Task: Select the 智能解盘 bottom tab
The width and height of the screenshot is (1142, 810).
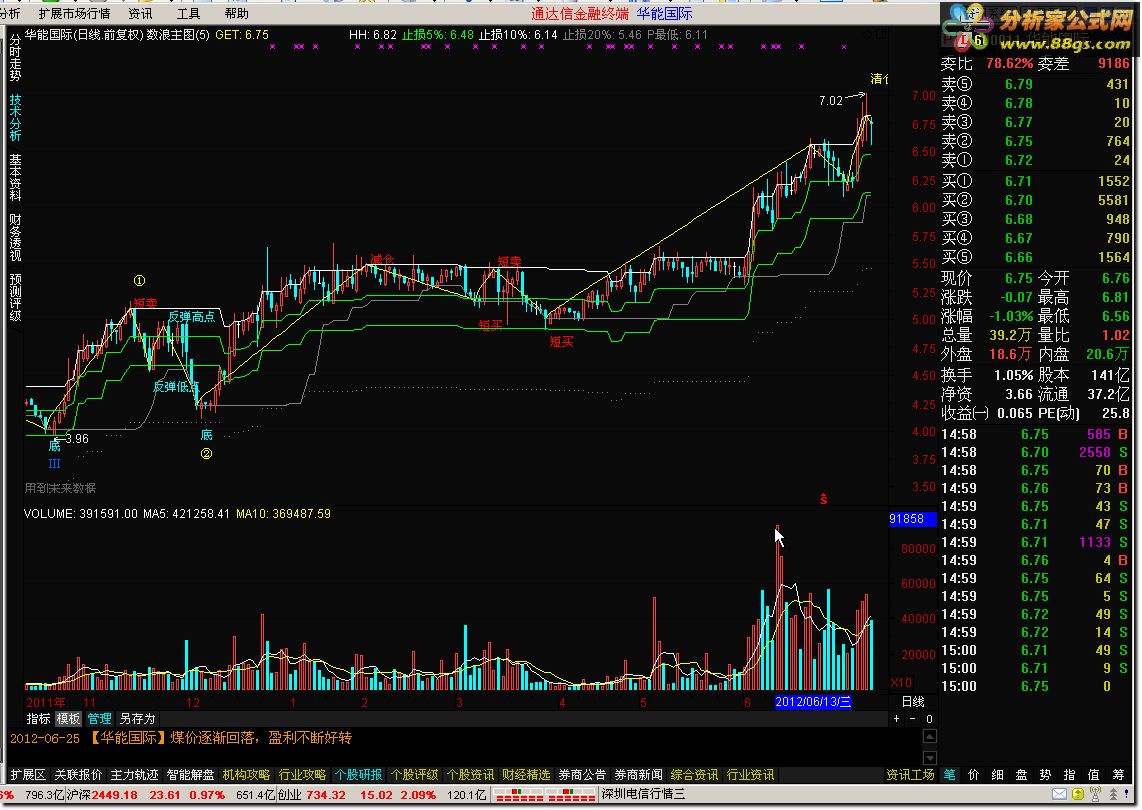Action: click(190, 775)
